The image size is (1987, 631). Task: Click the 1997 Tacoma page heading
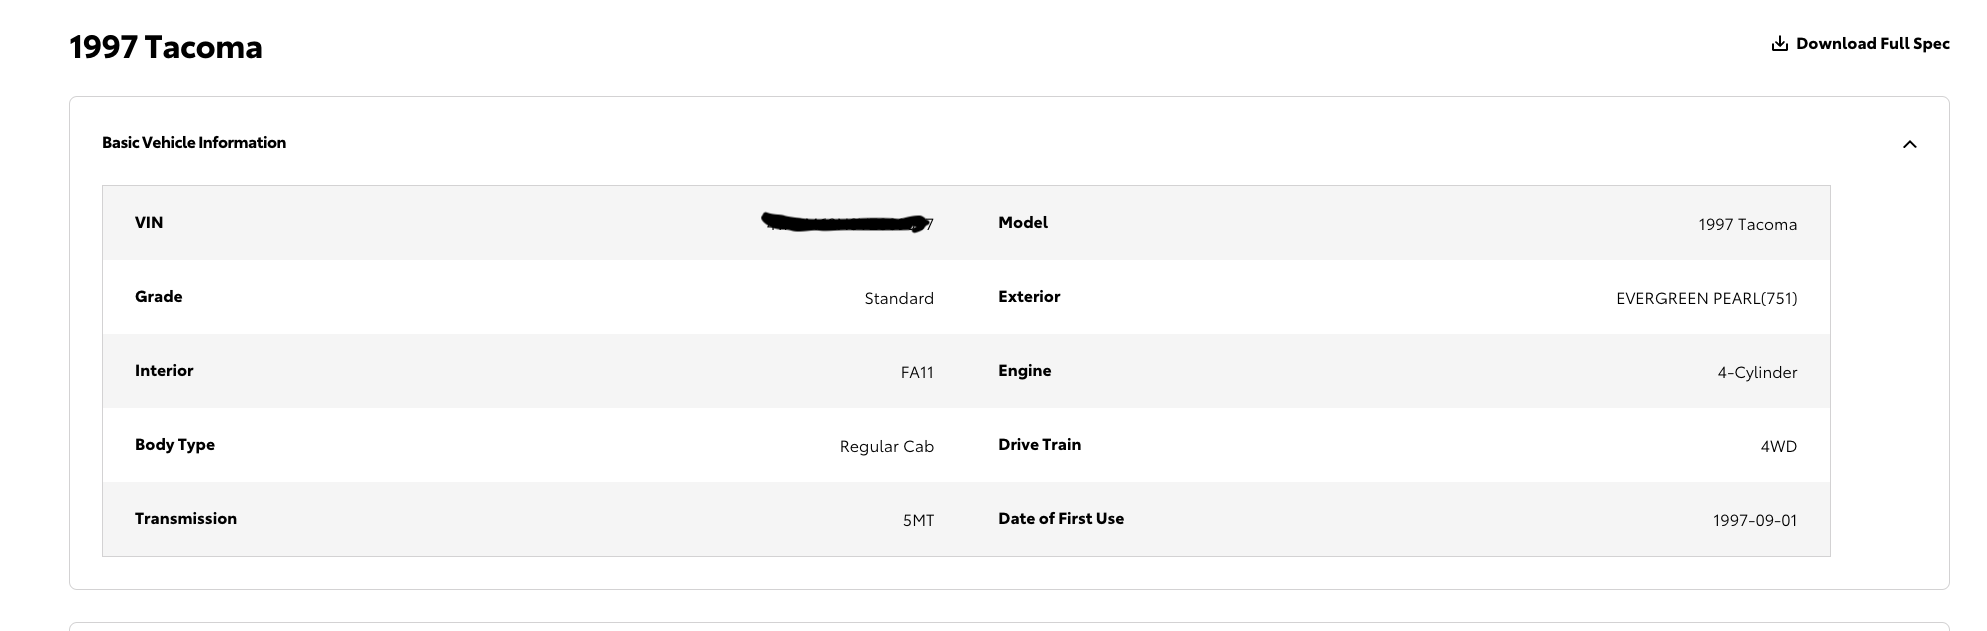coord(166,47)
